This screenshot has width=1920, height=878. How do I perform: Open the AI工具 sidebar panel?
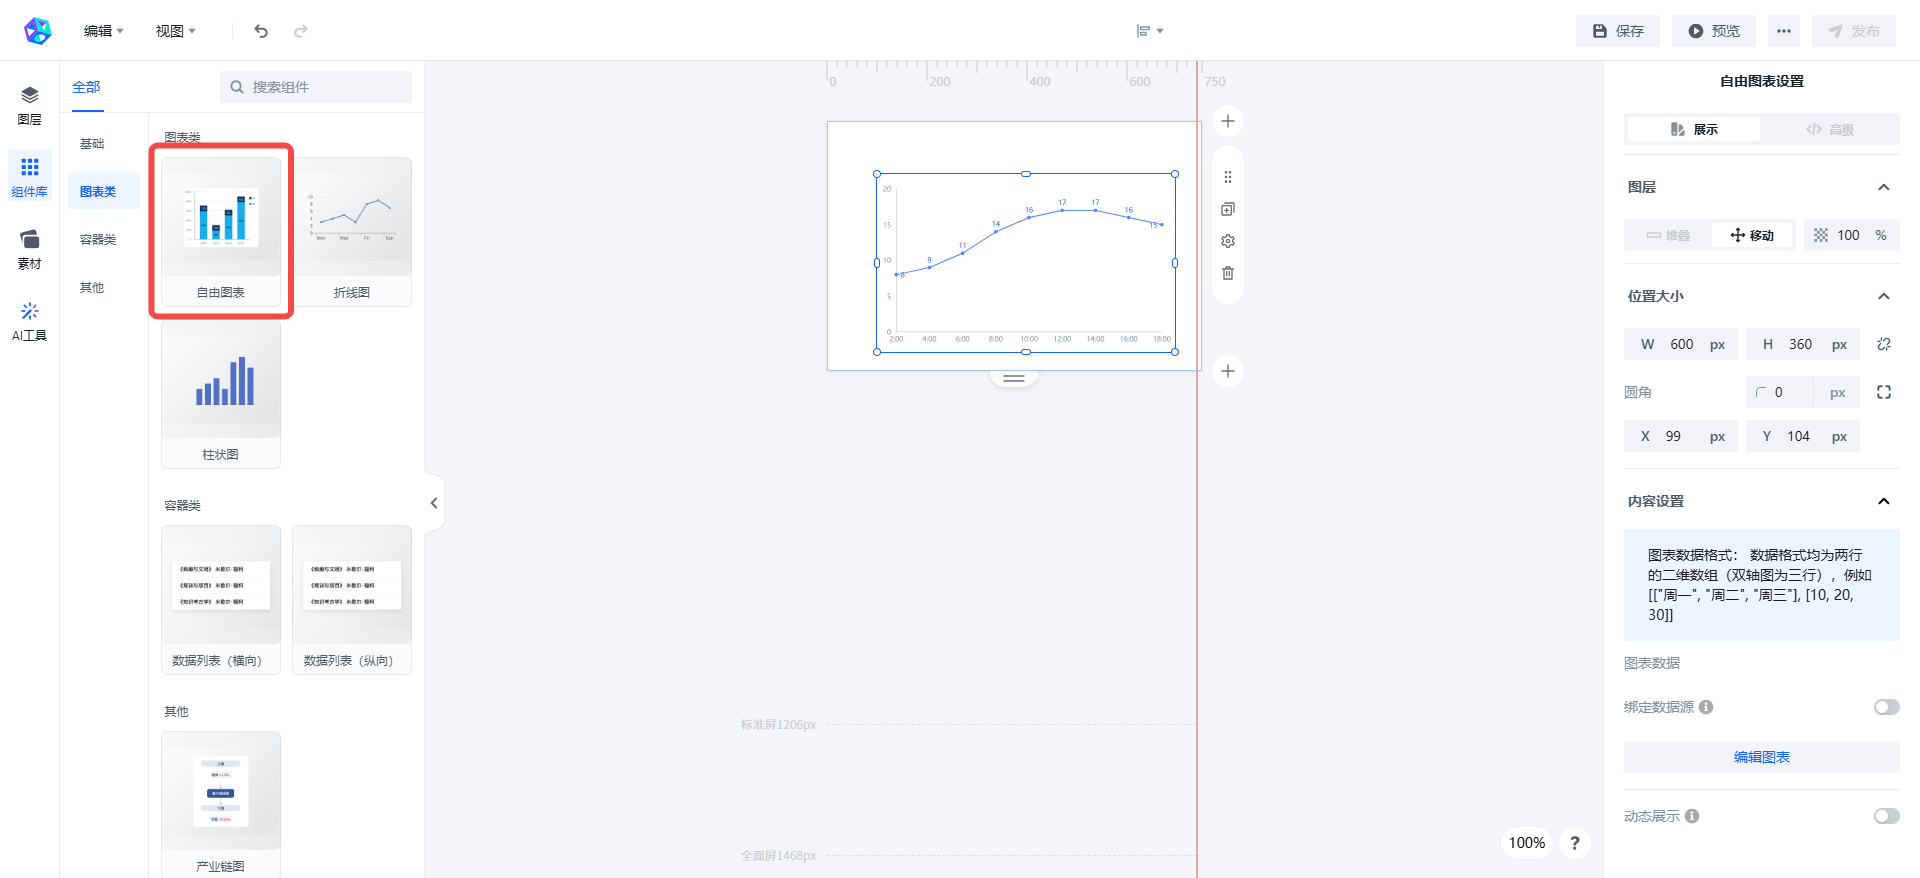tap(30, 321)
